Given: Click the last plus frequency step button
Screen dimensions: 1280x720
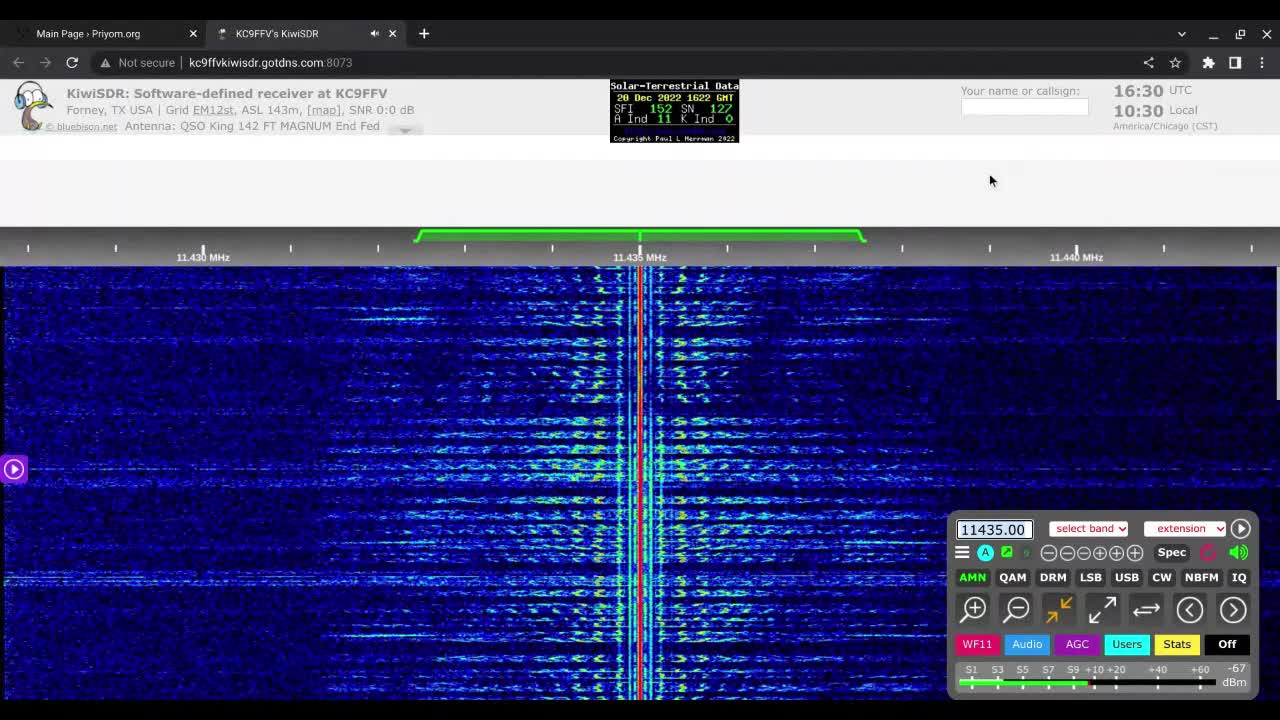Looking at the screenshot, I should coord(1135,553).
